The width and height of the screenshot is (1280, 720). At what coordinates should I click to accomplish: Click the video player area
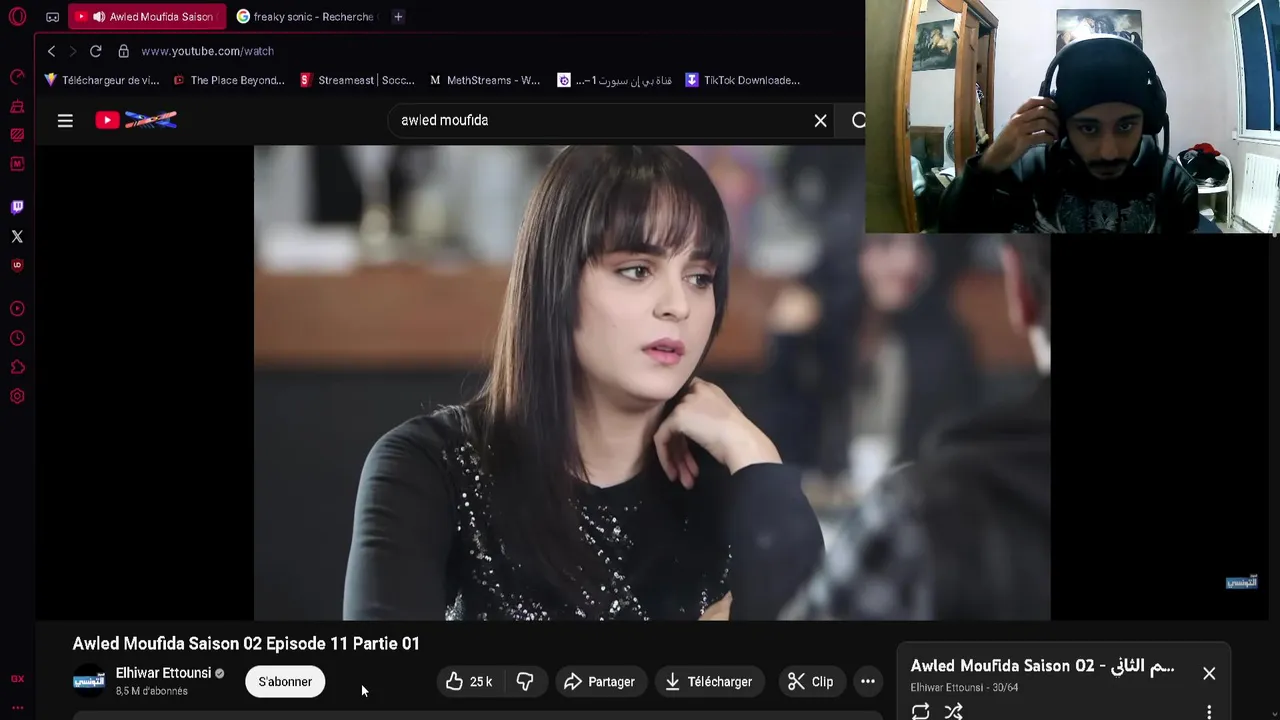coord(652,382)
